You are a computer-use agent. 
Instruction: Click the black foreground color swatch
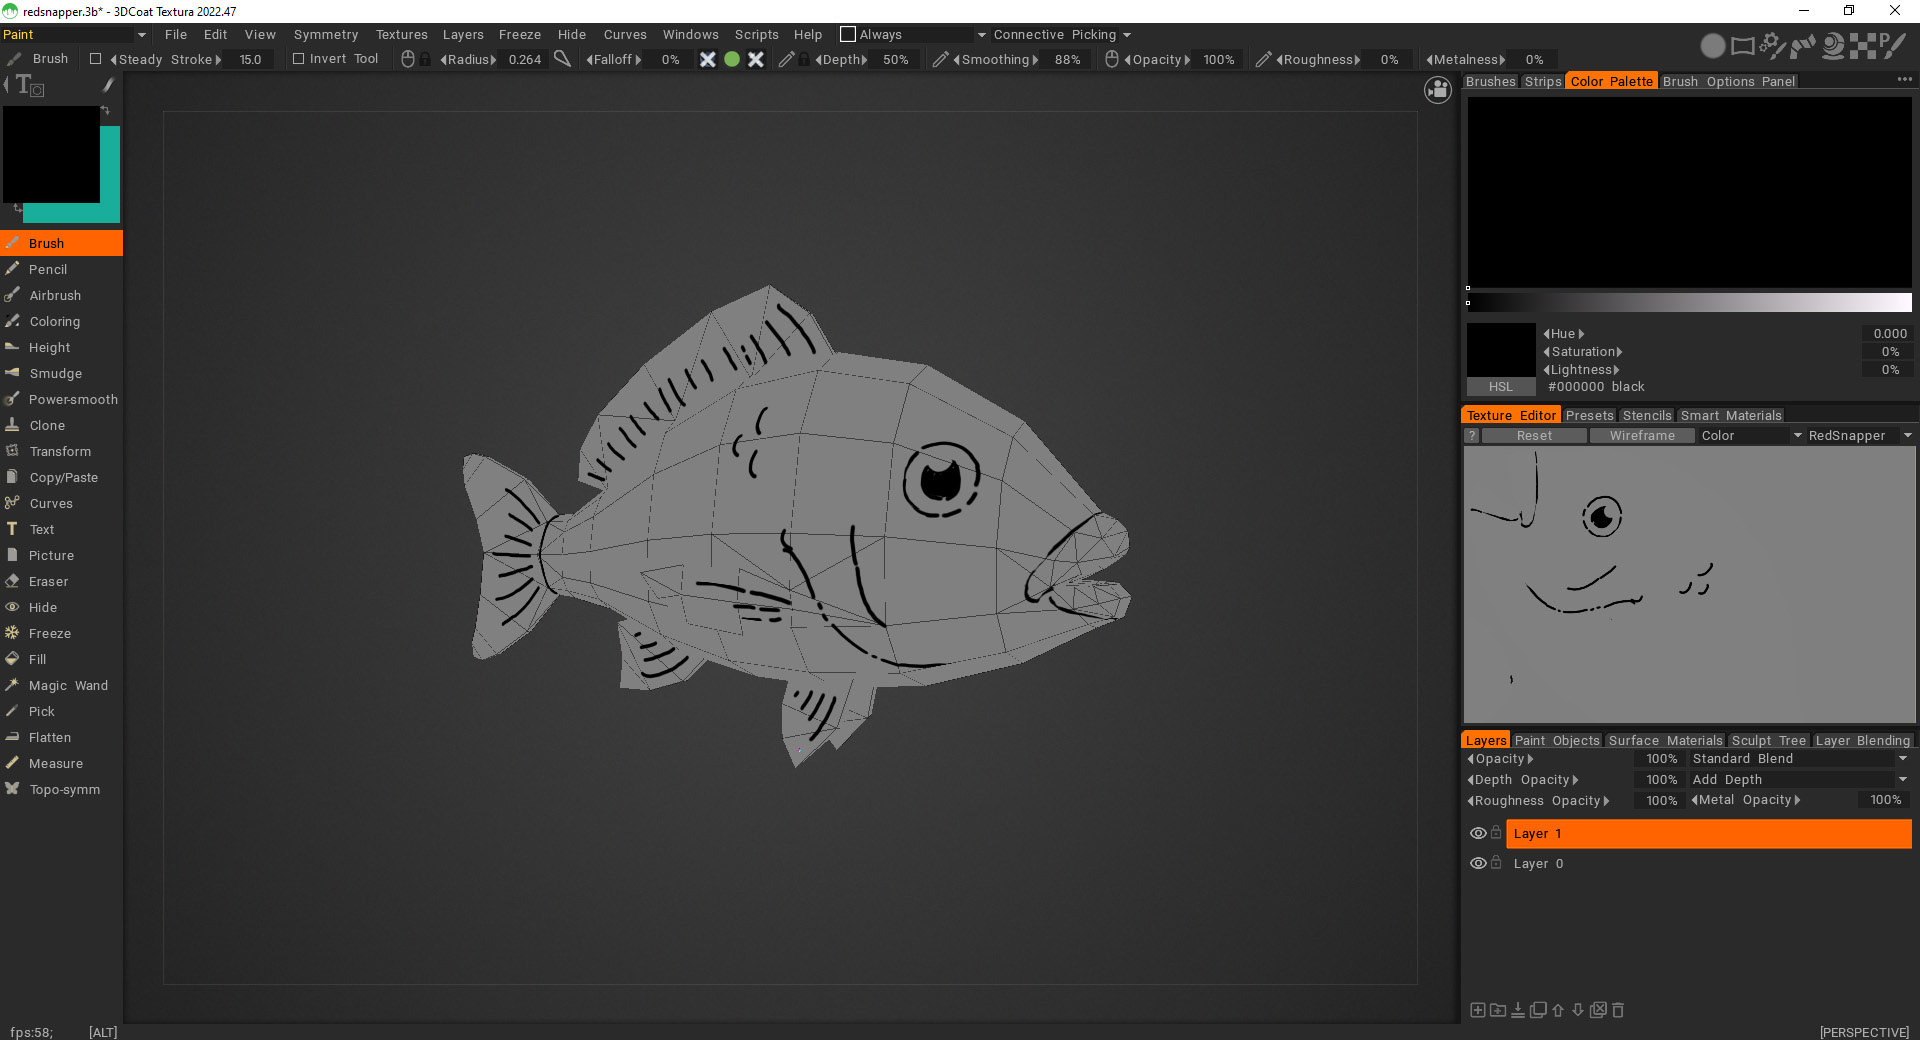[x=50, y=153]
